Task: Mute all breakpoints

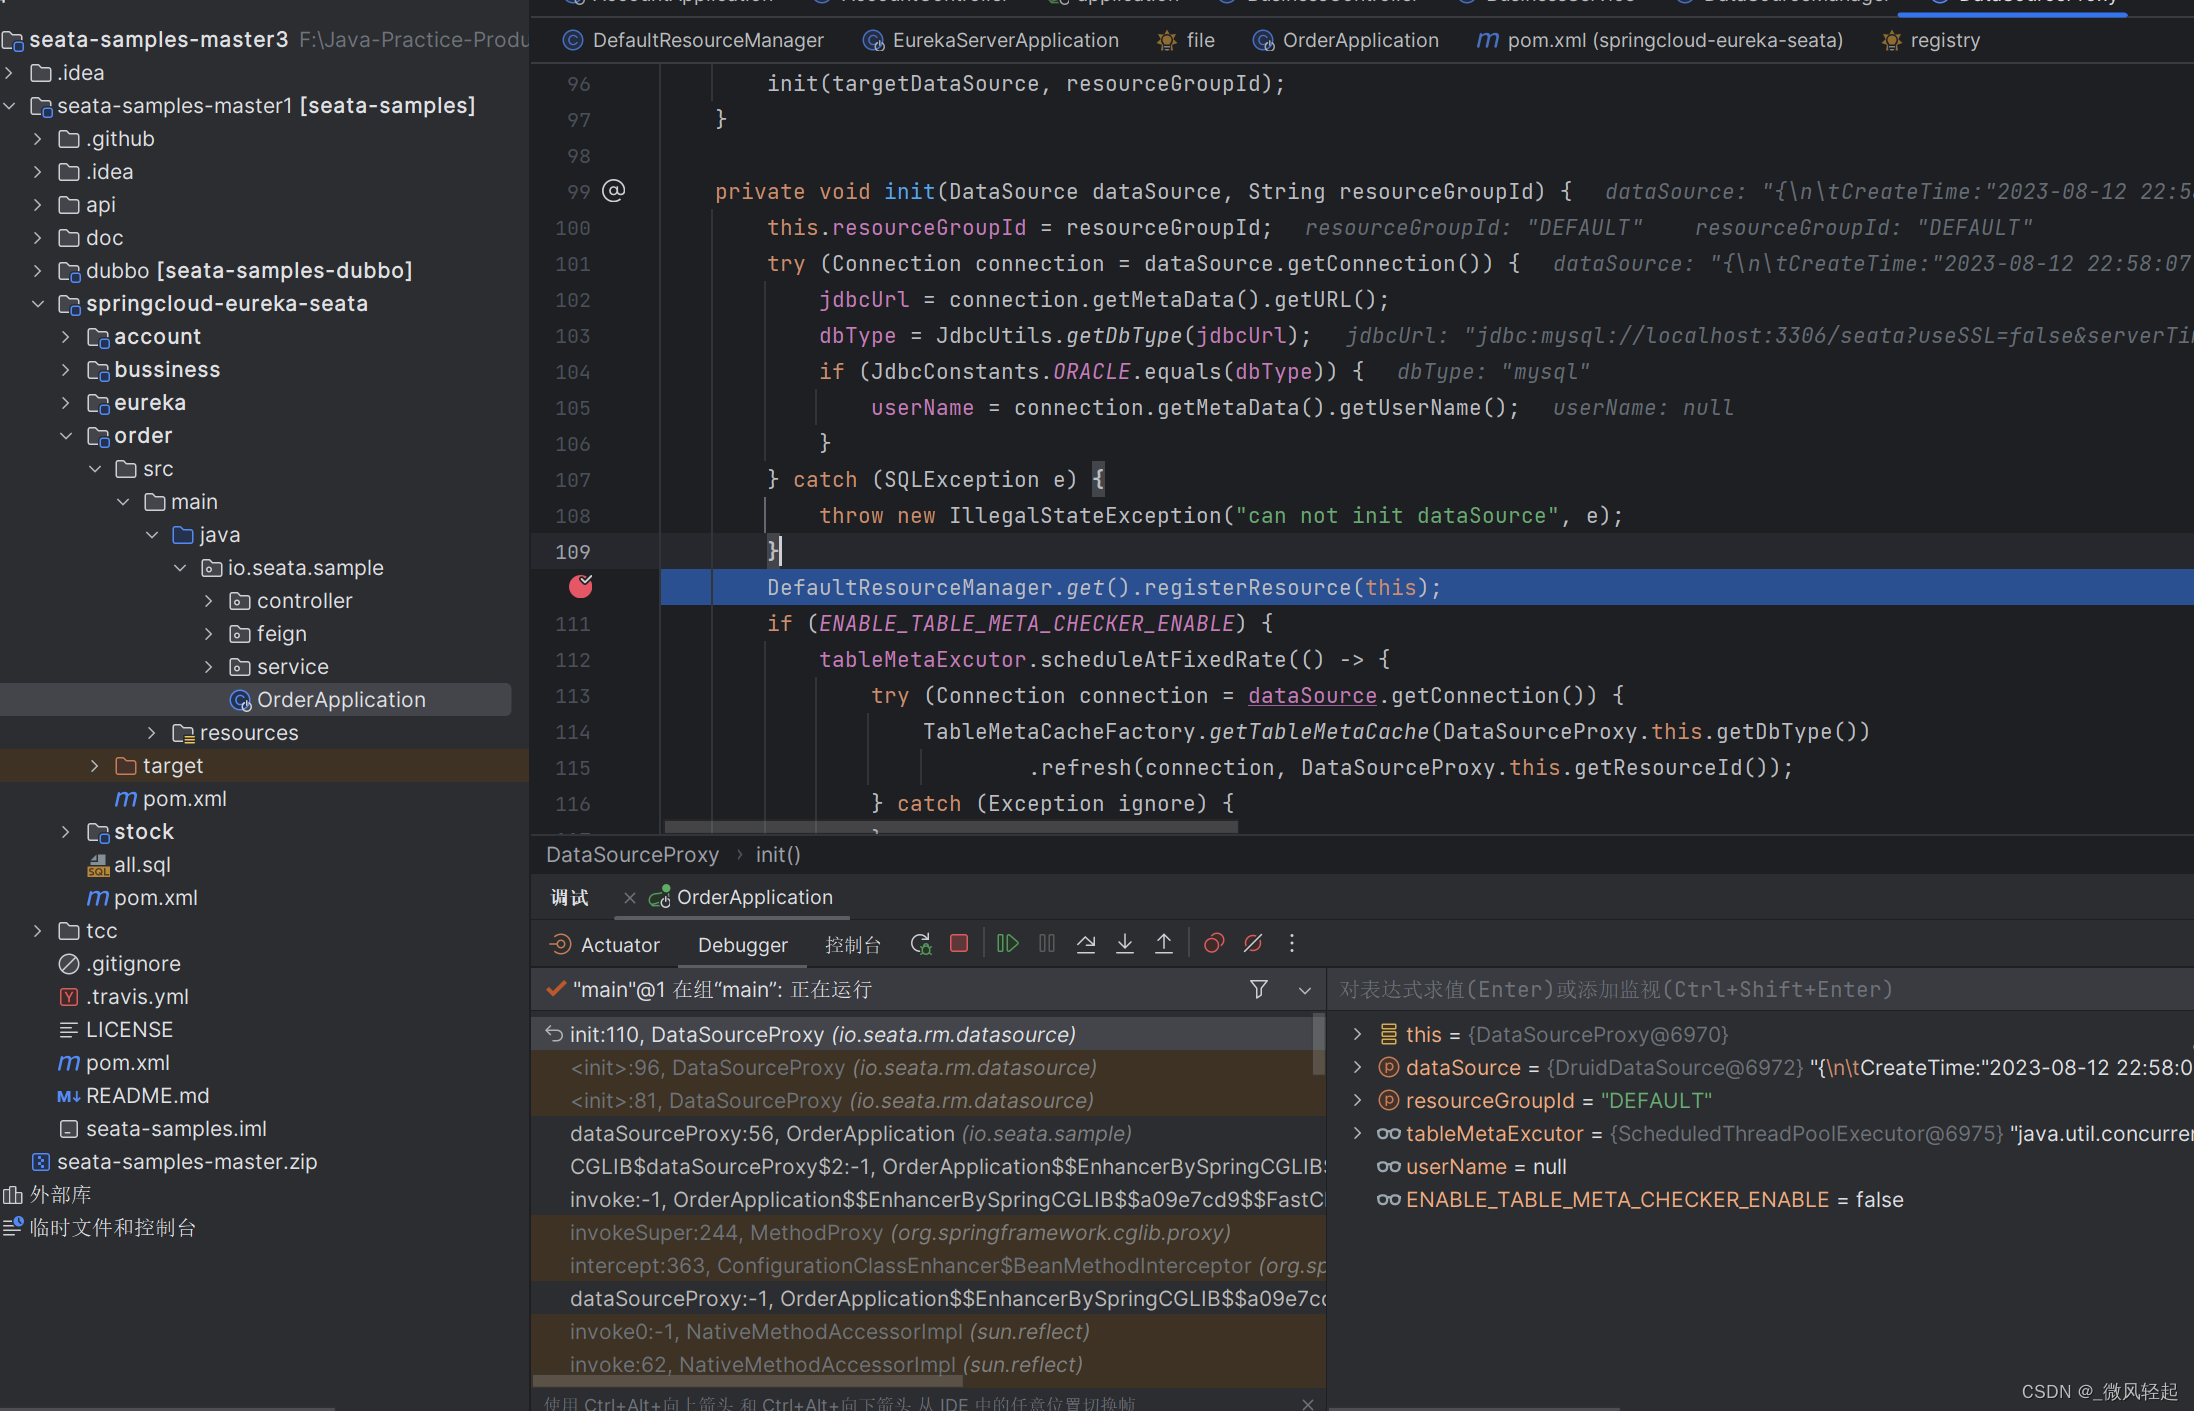Action: click(x=1252, y=943)
